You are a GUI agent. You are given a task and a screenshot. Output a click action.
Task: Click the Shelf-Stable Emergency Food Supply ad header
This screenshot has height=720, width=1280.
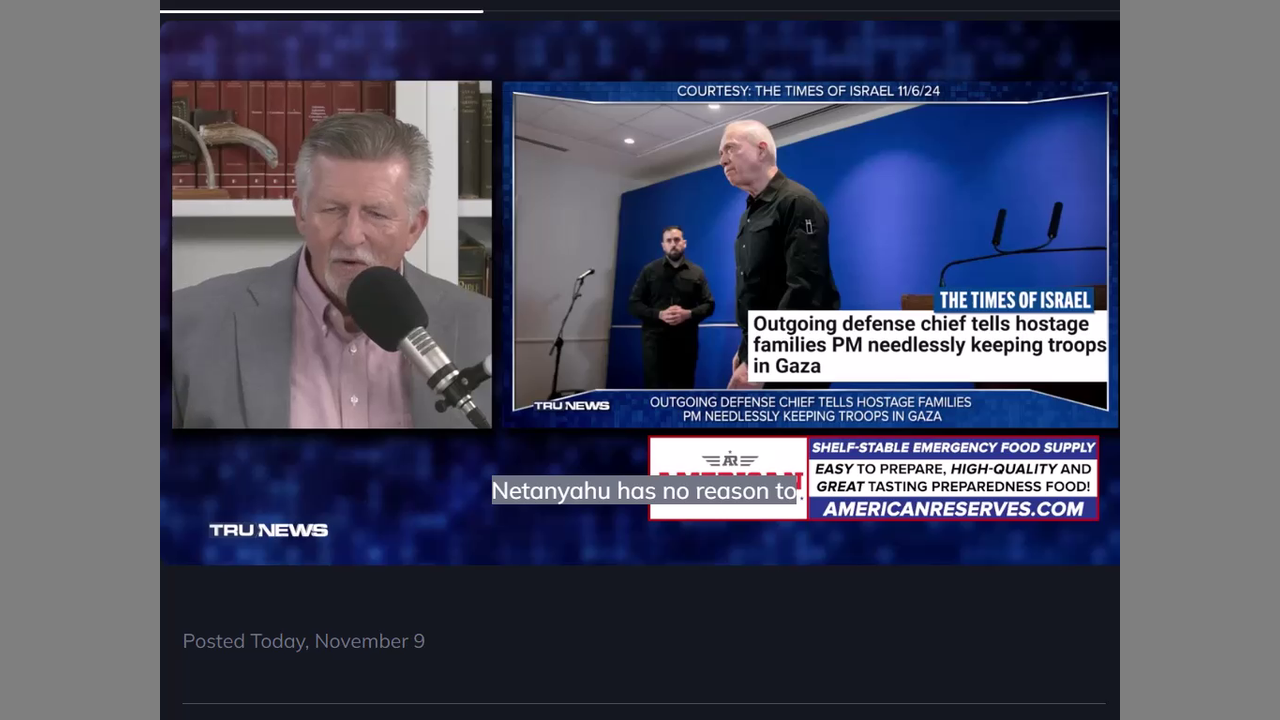952,448
